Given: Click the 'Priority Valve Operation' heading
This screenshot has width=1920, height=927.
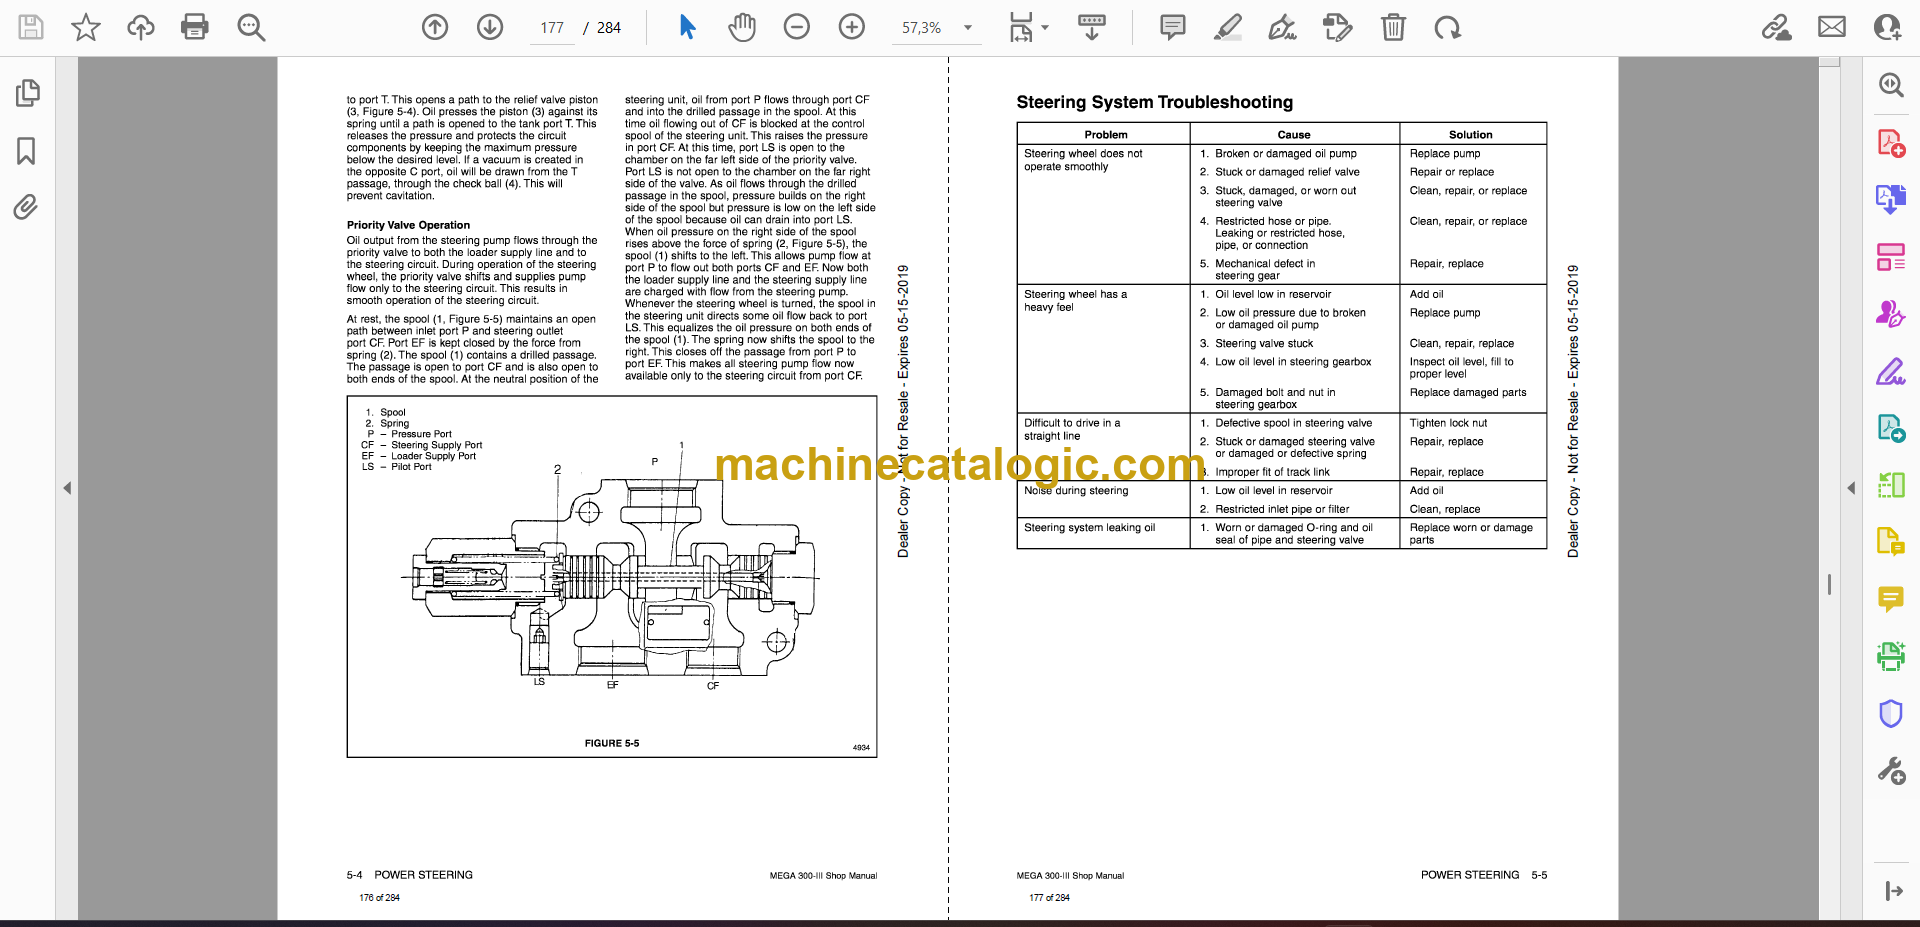Looking at the screenshot, I should [408, 225].
